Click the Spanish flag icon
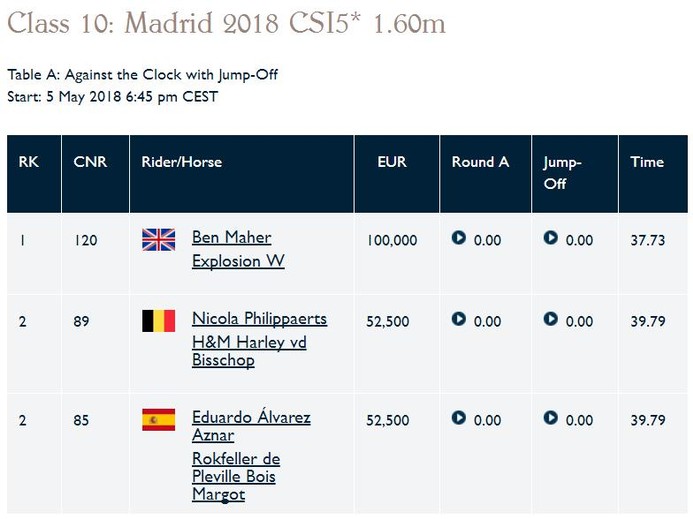This screenshot has width=693, height=519. pos(159,420)
